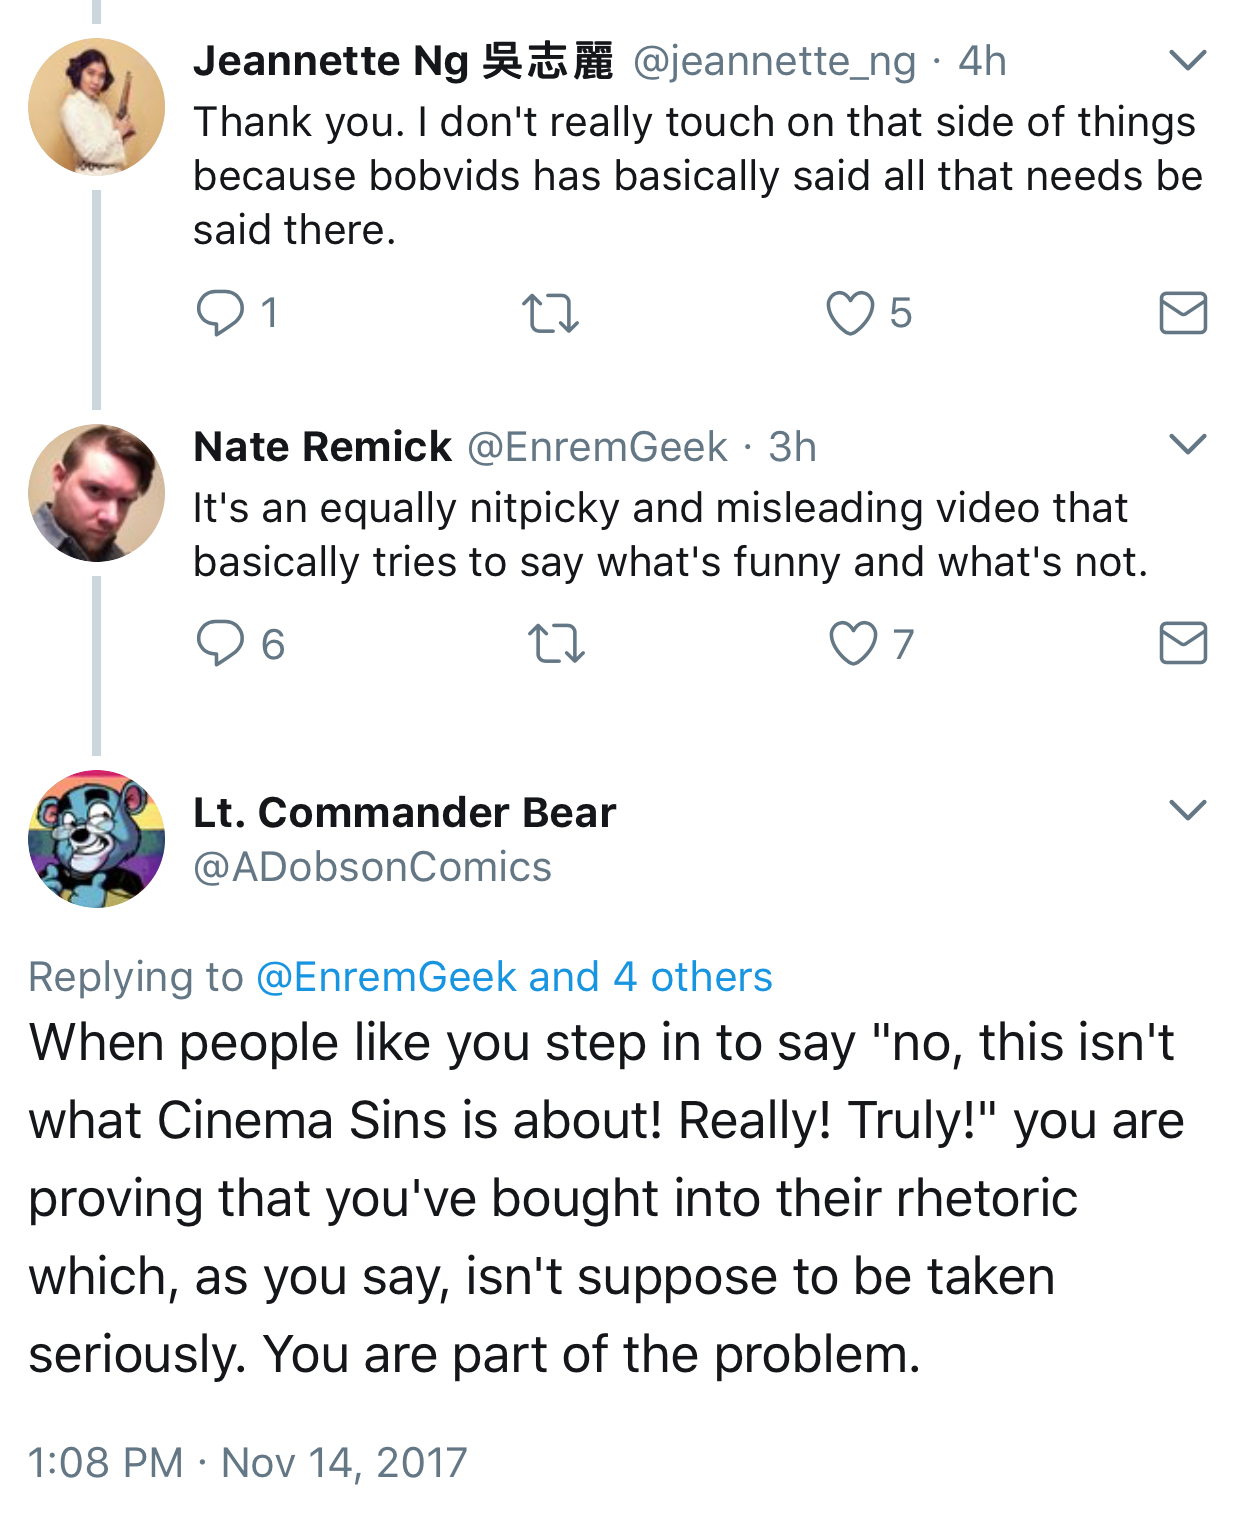Retweet Jeannette Ng's tweet
Screen dimensions: 1242x1525
[x=551, y=313]
